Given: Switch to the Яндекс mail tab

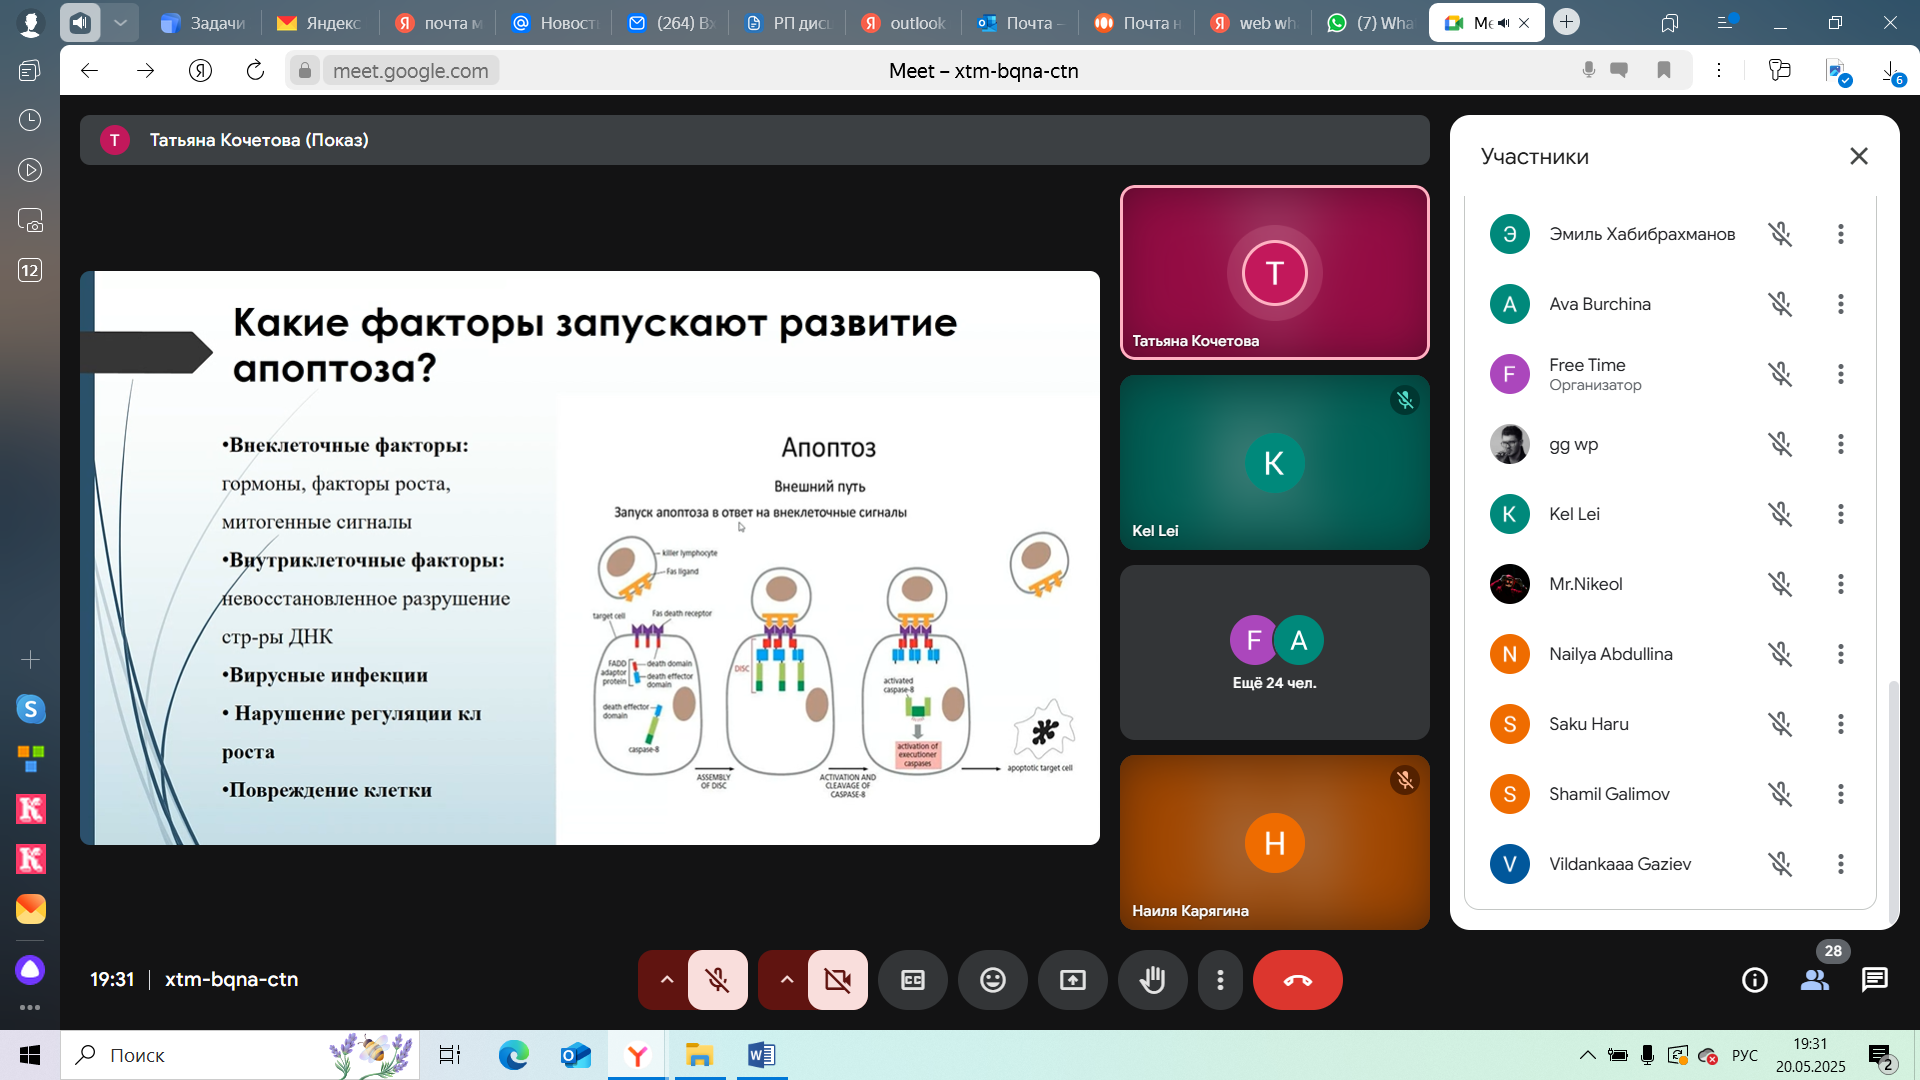Looking at the screenshot, I should point(320,23).
